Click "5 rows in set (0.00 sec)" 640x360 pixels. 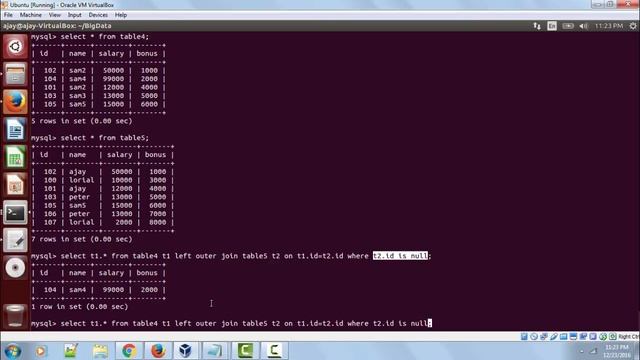(82, 121)
